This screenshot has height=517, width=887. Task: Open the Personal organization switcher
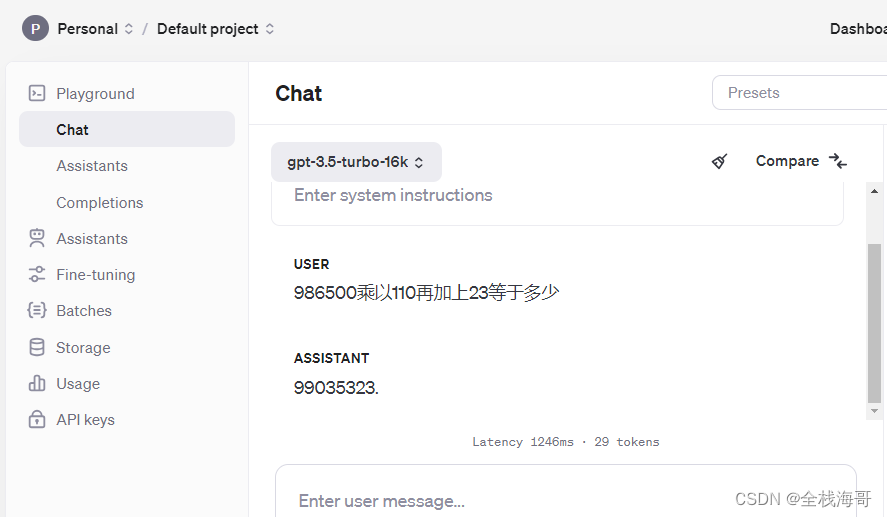[95, 29]
